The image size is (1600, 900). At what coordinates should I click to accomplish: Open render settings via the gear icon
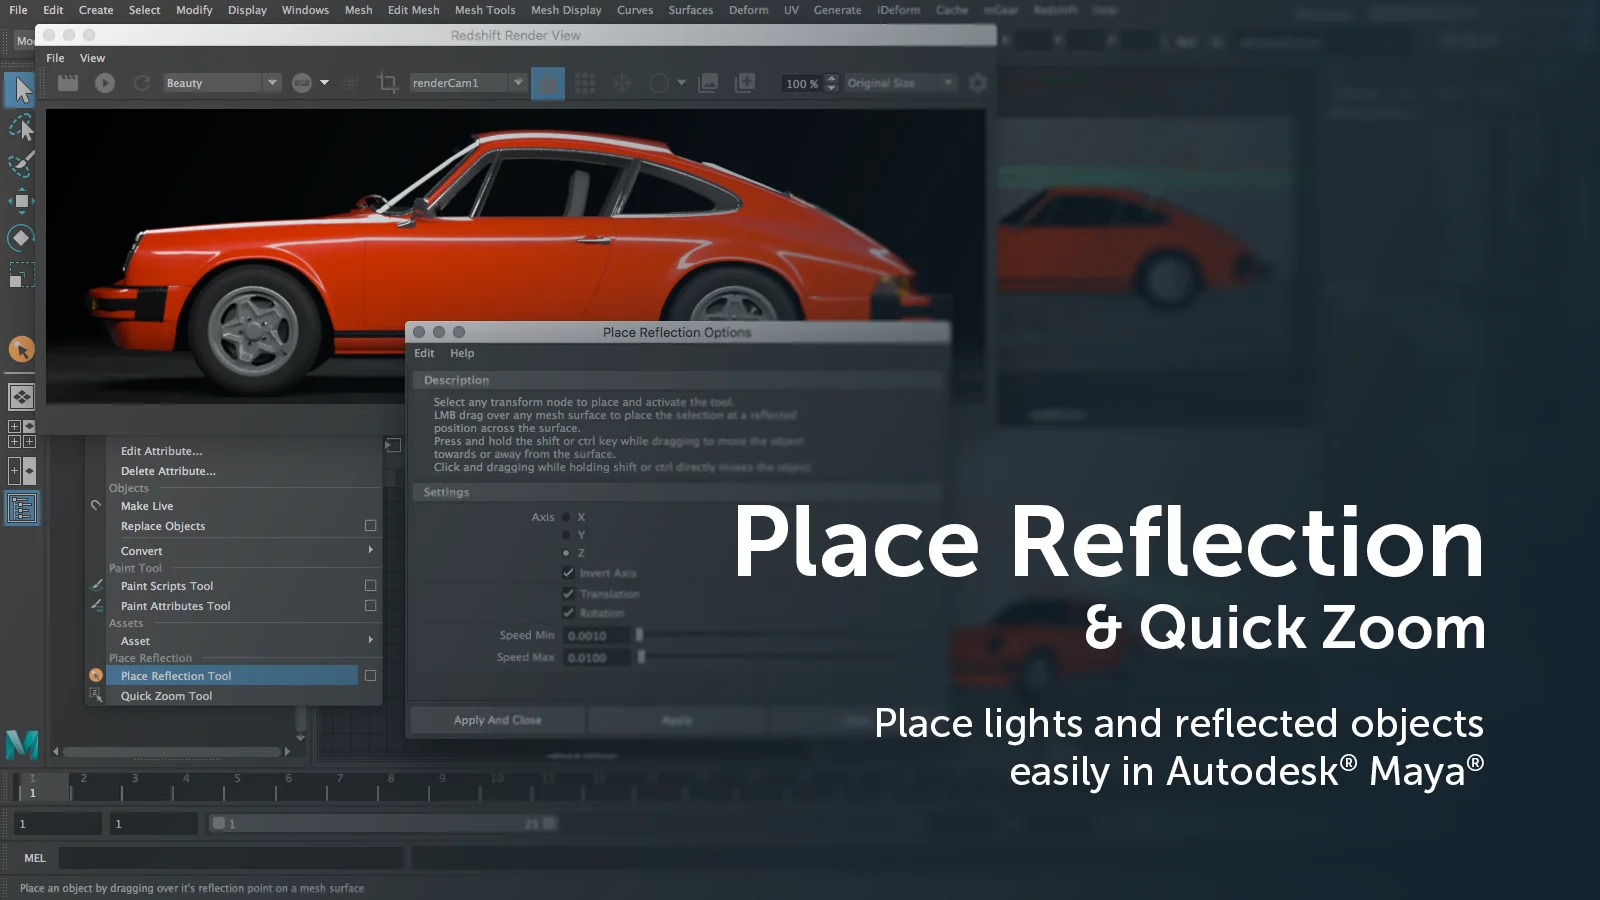[x=978, y=83]
